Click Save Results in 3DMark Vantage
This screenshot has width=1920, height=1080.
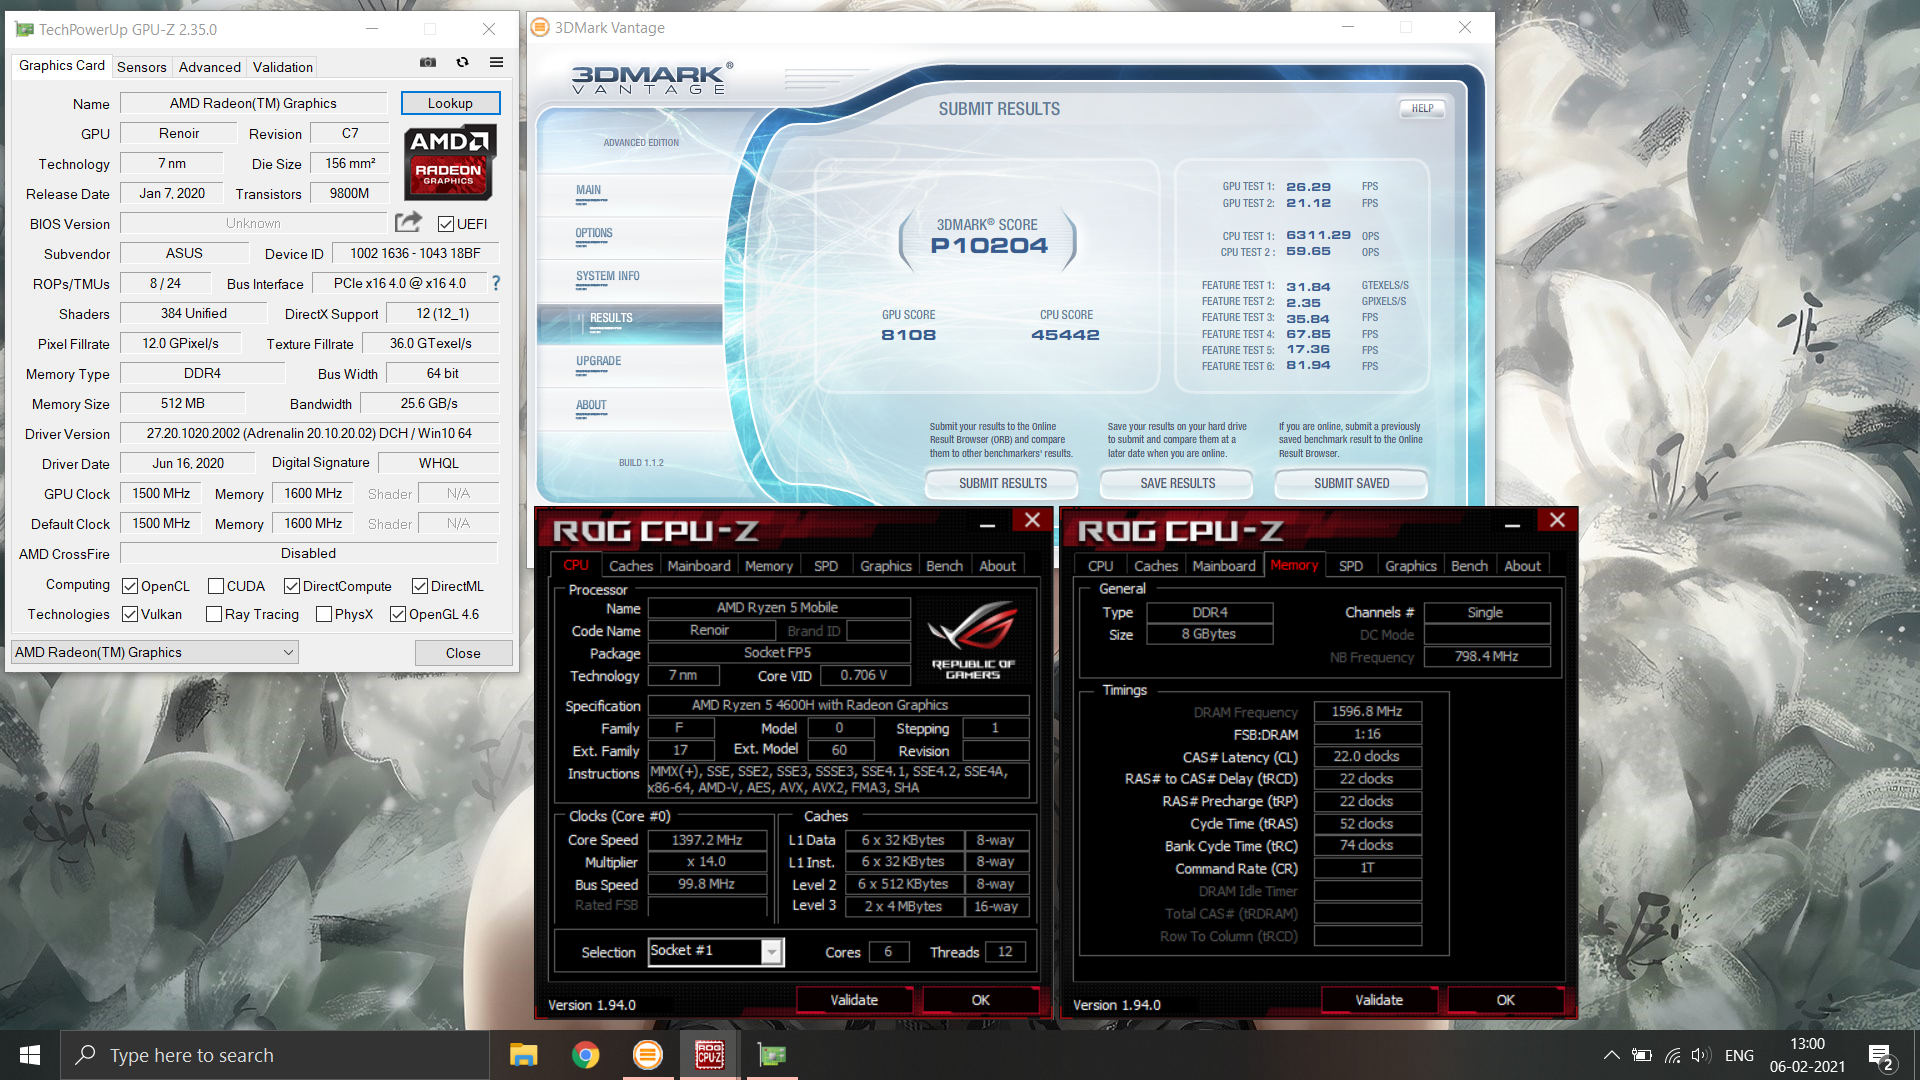(1178, 483)
